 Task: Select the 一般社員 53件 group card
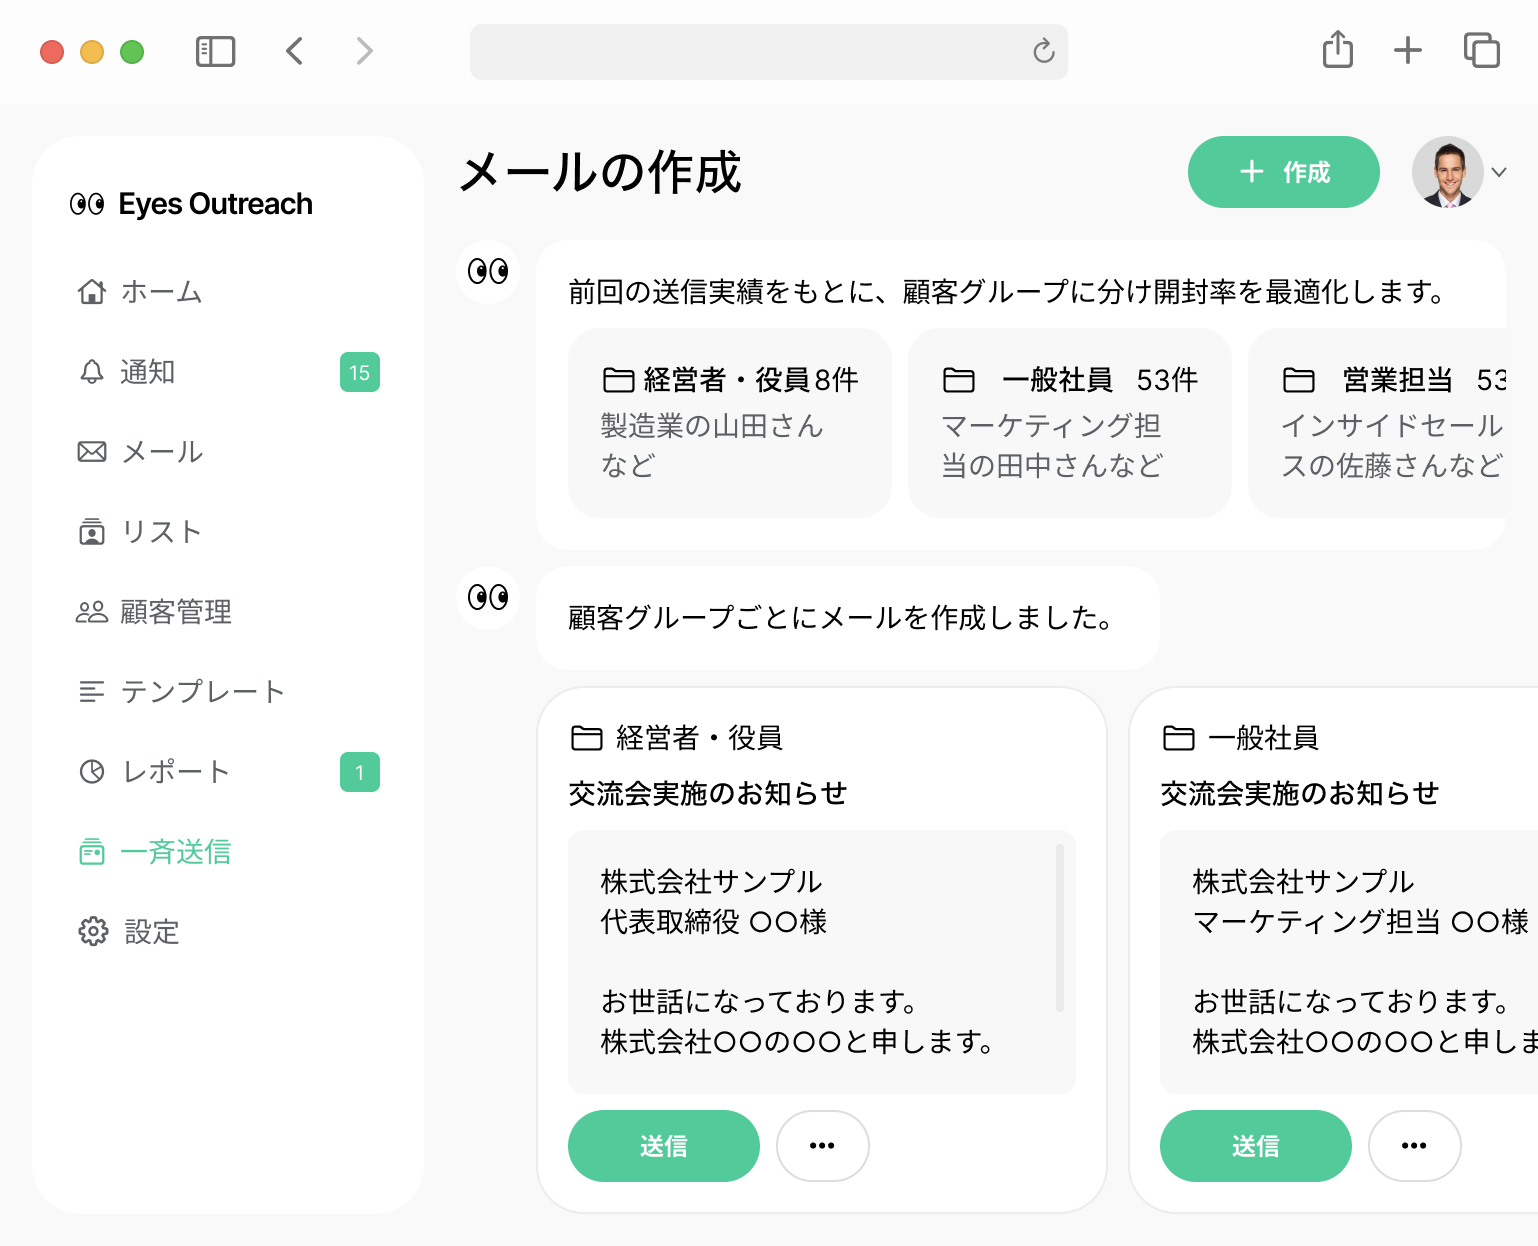1069,422
